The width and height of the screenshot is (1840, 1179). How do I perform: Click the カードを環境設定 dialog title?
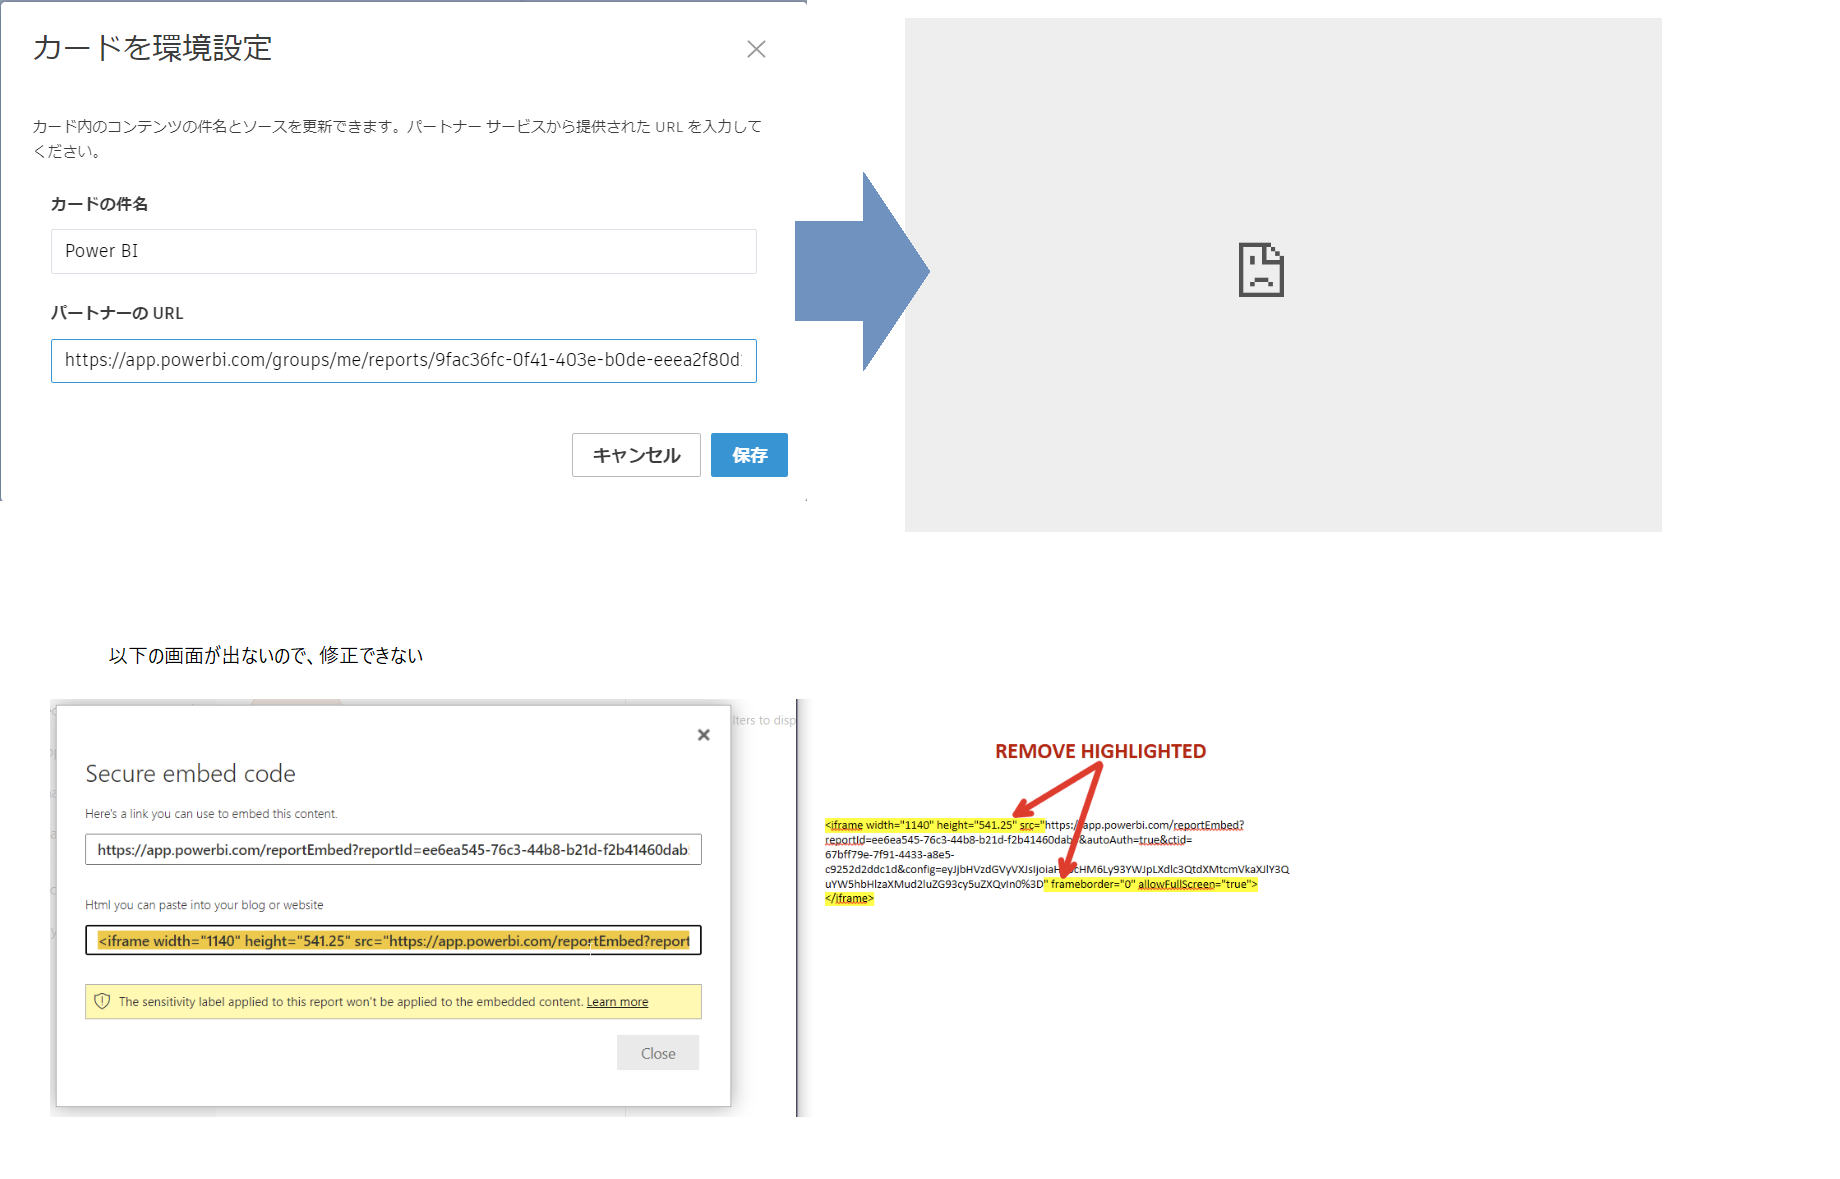click(x=152, y=48)
